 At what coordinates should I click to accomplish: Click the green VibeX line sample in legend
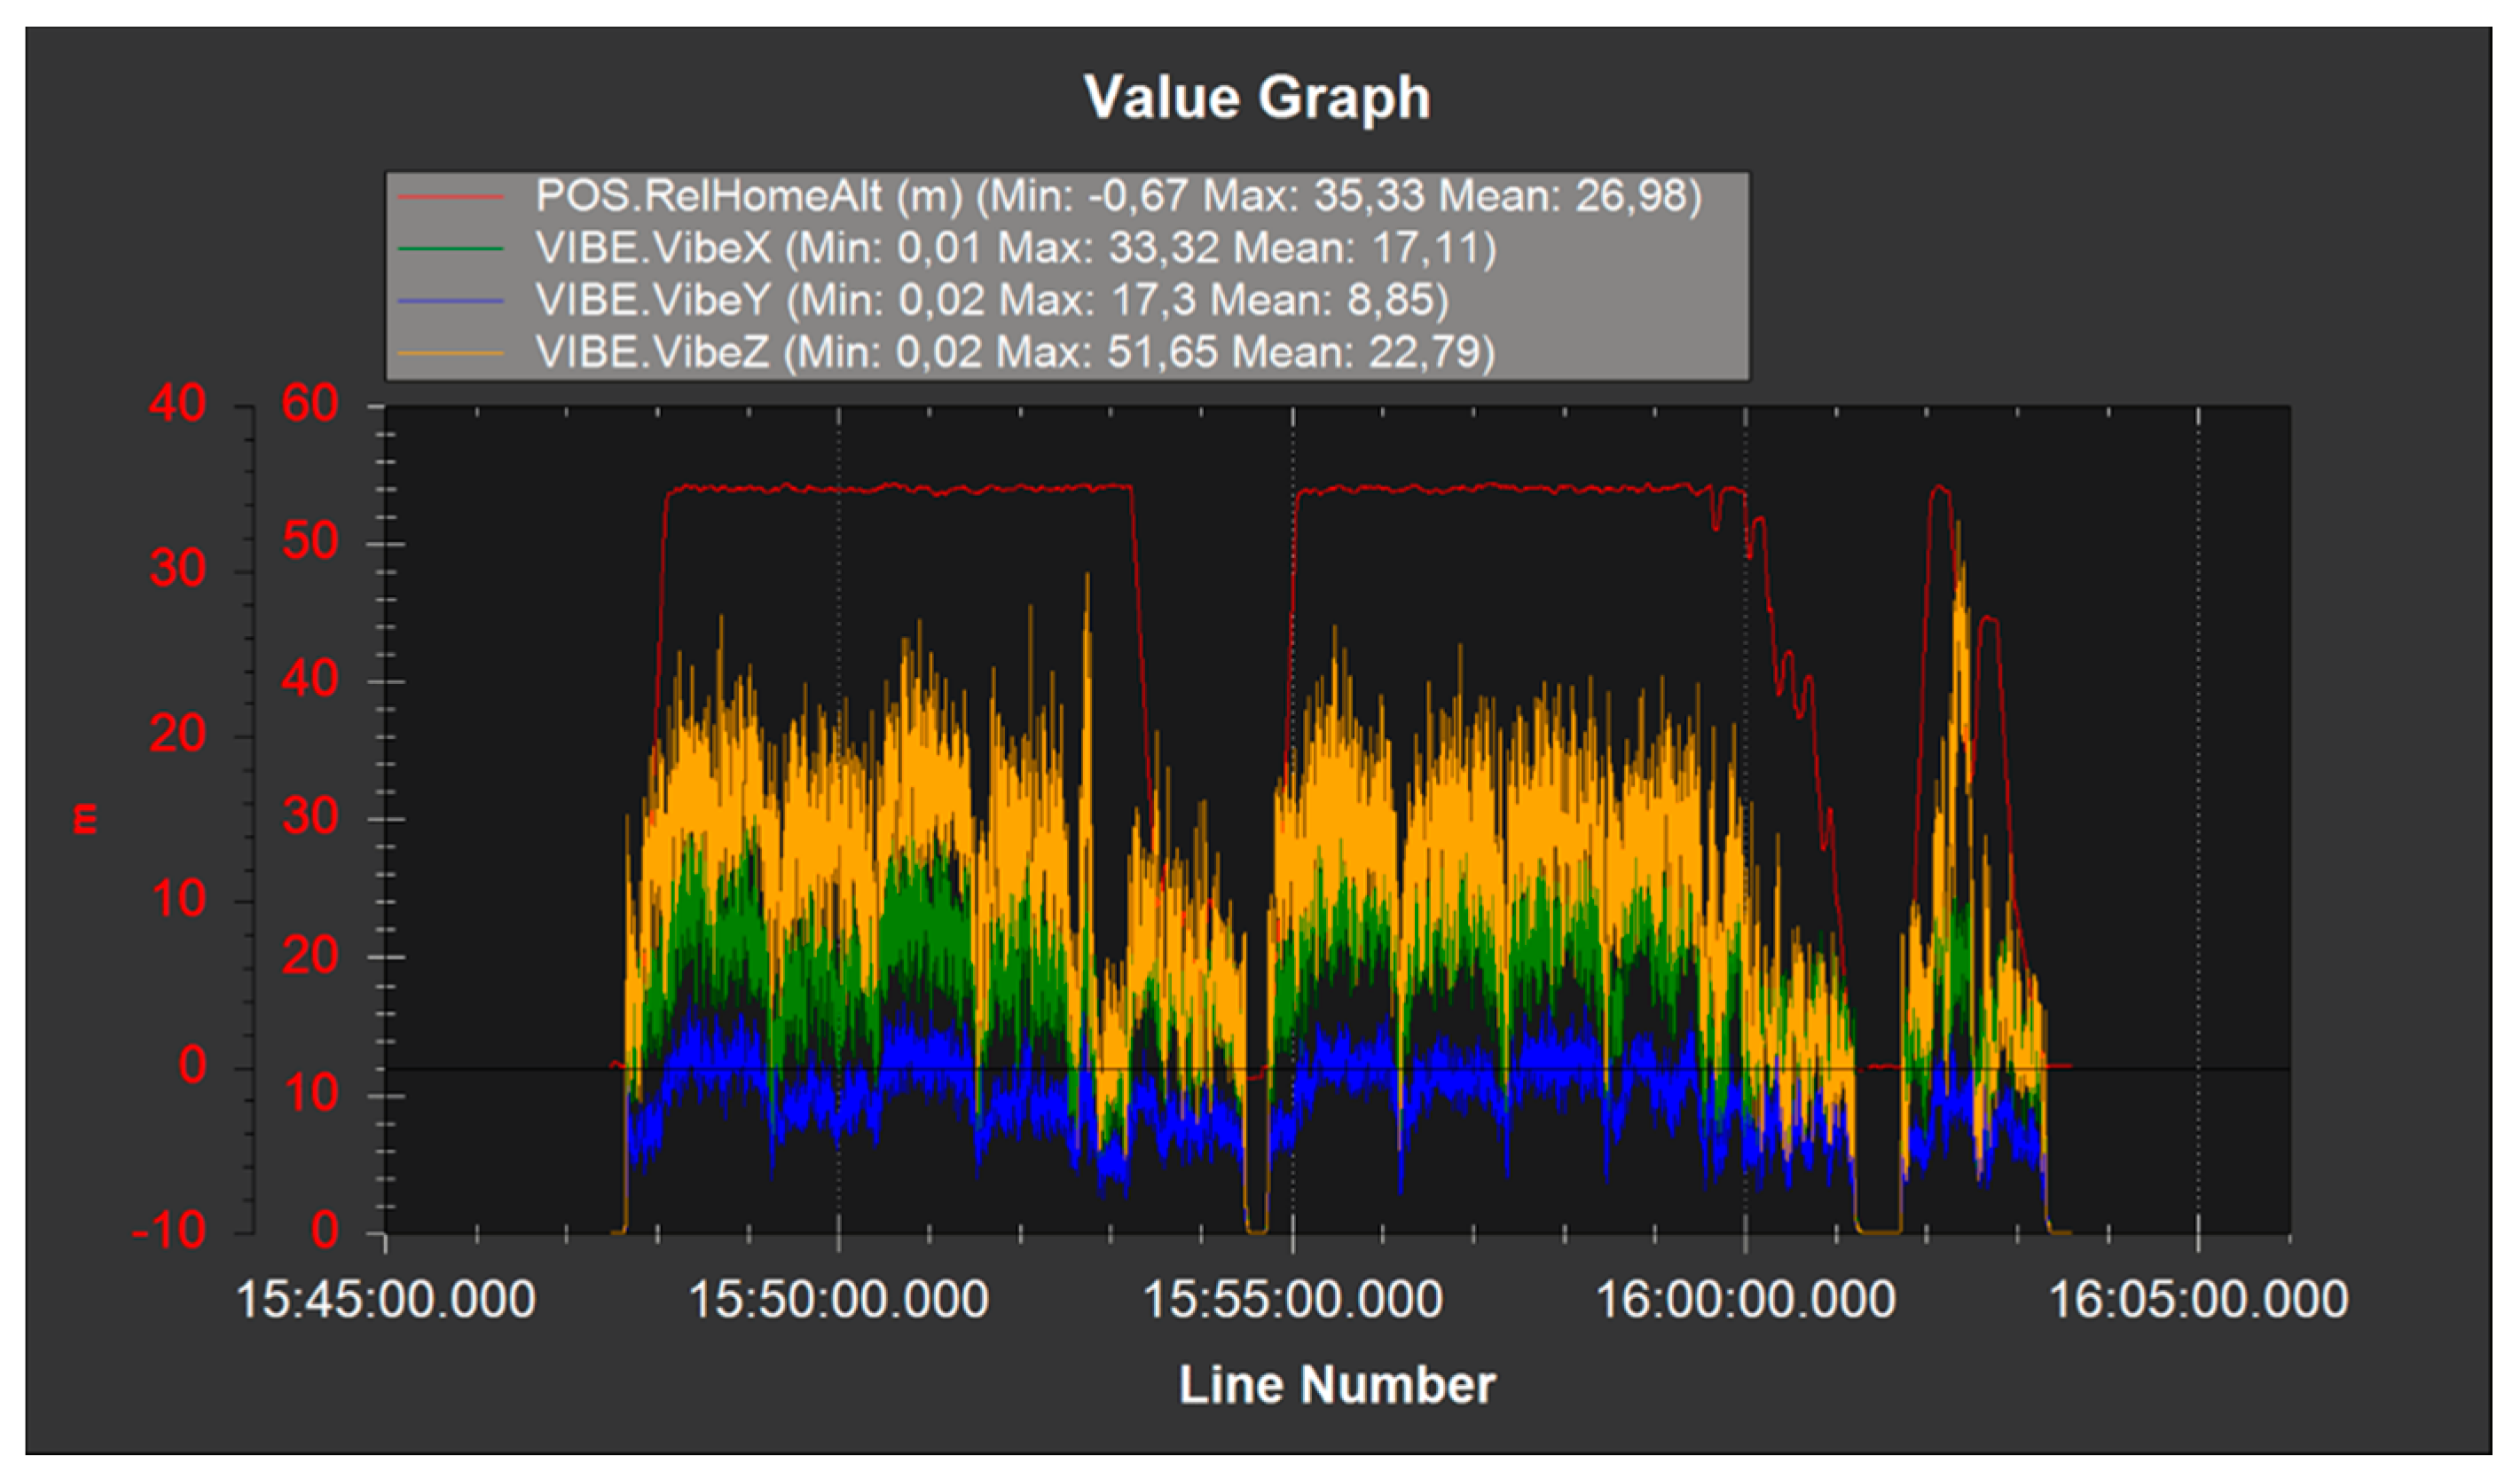[450, 249]
